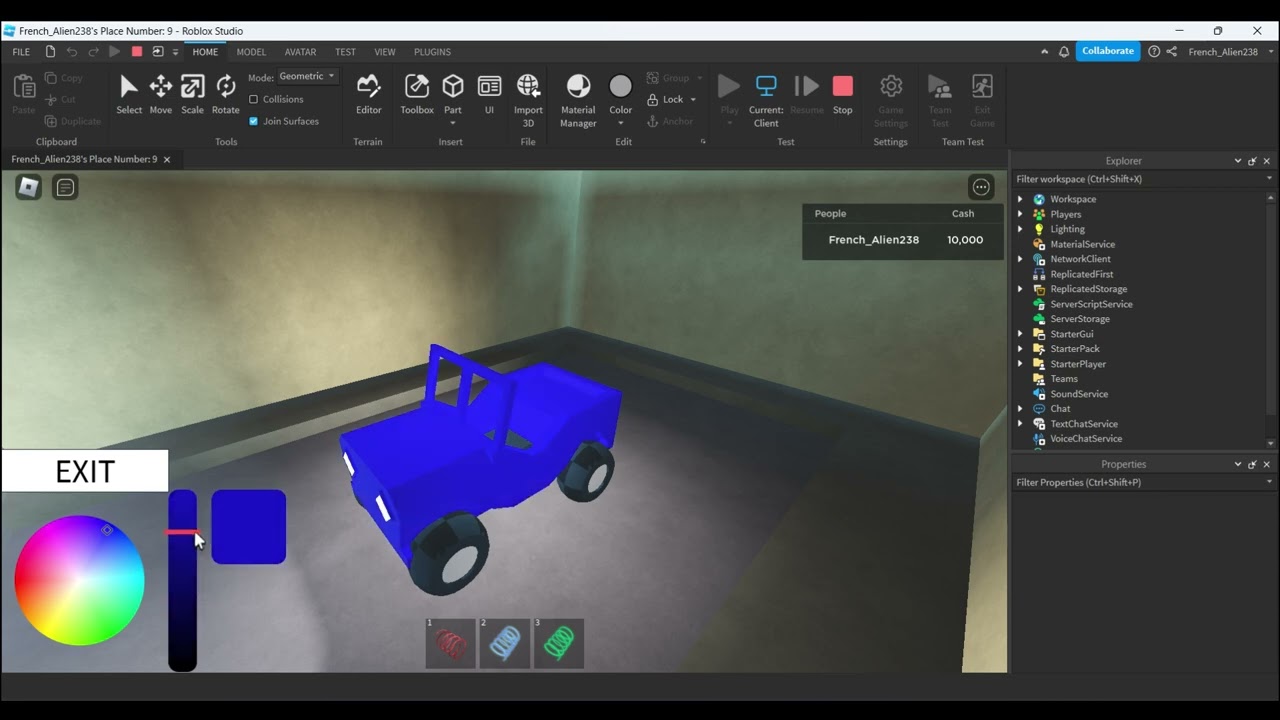Select VoiceChatService in Explorer
This screenshot has width=1280, height=720.
pos(1086,439)
